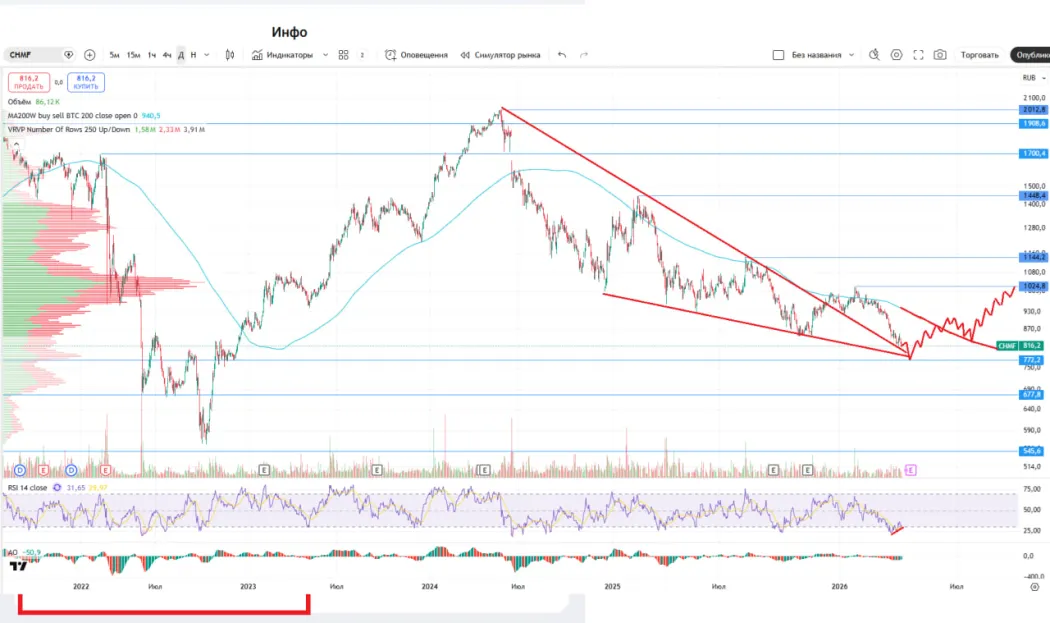Expand the Индикаторы dropdown arrow
The width and height of the screenshot is (1050, 623).
(x=325, y=55)
